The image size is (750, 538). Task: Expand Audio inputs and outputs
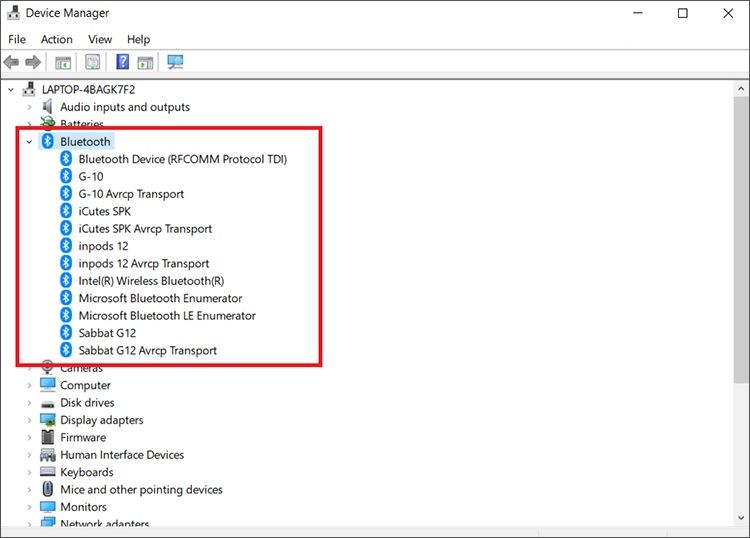[29, 107]
